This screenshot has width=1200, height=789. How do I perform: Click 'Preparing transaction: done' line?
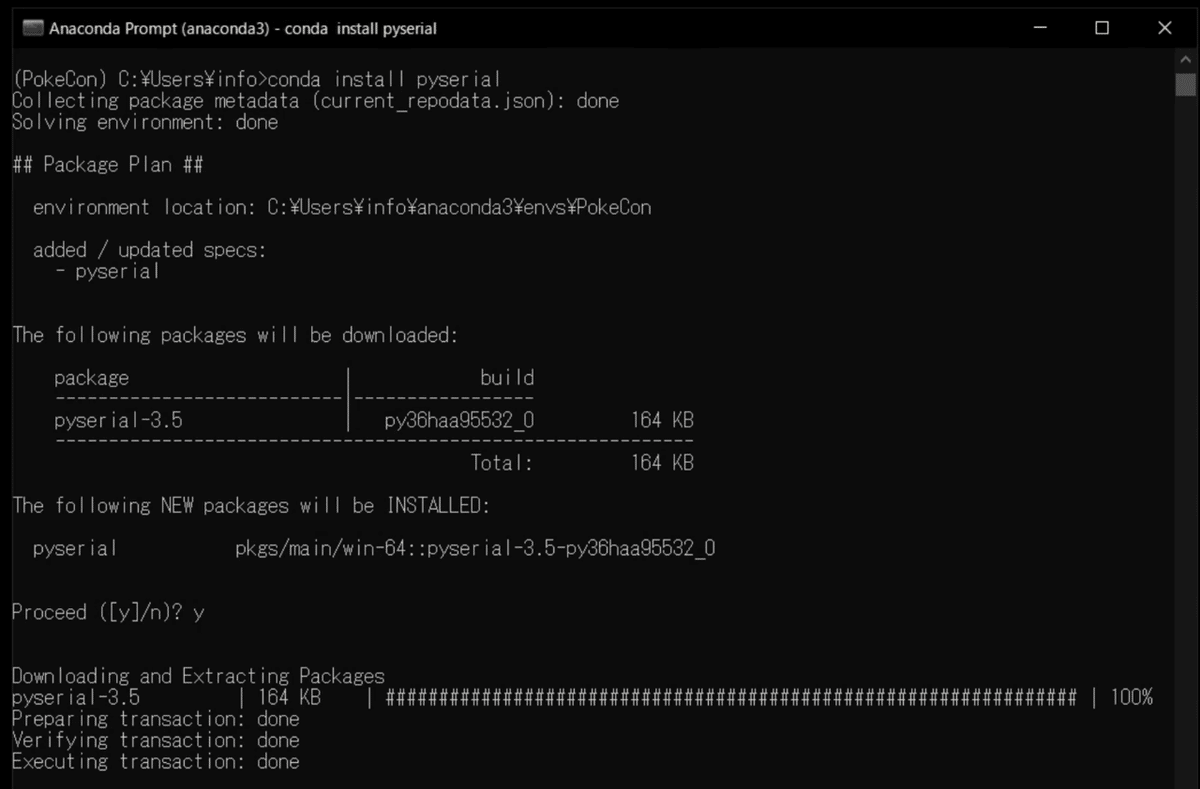156,719
